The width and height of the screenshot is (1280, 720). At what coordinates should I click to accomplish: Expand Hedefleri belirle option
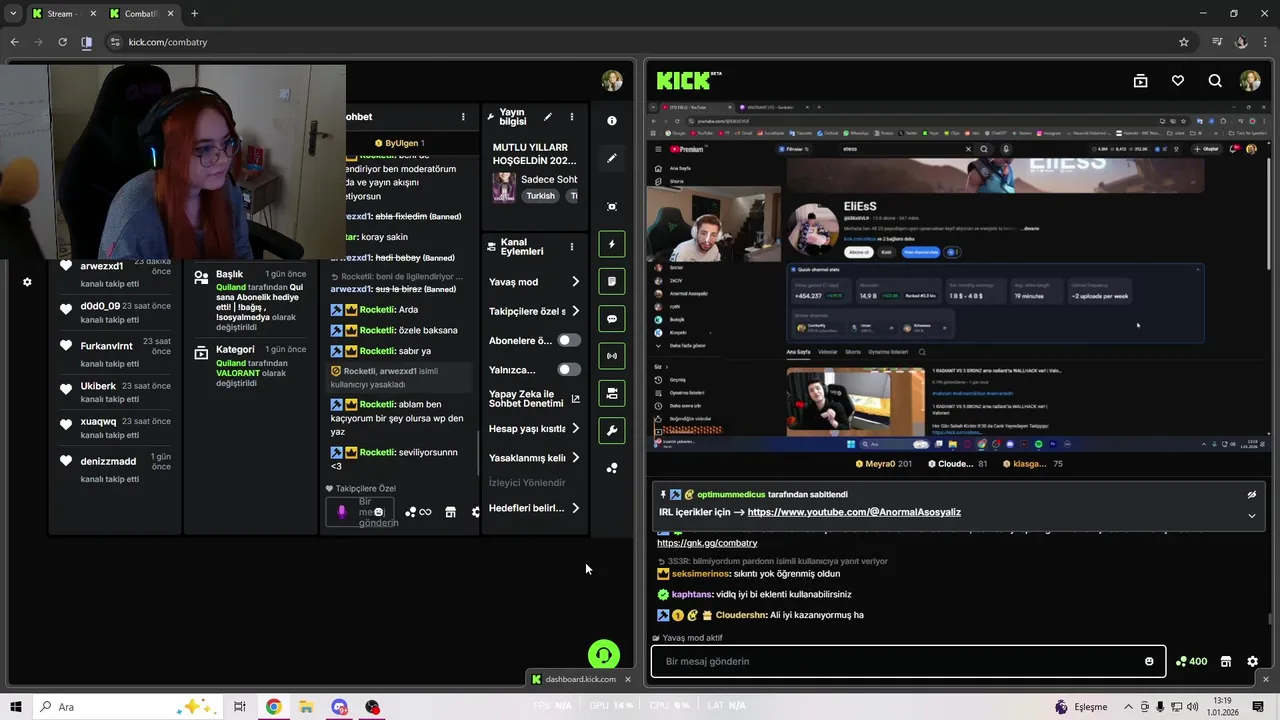coord(534,508)
